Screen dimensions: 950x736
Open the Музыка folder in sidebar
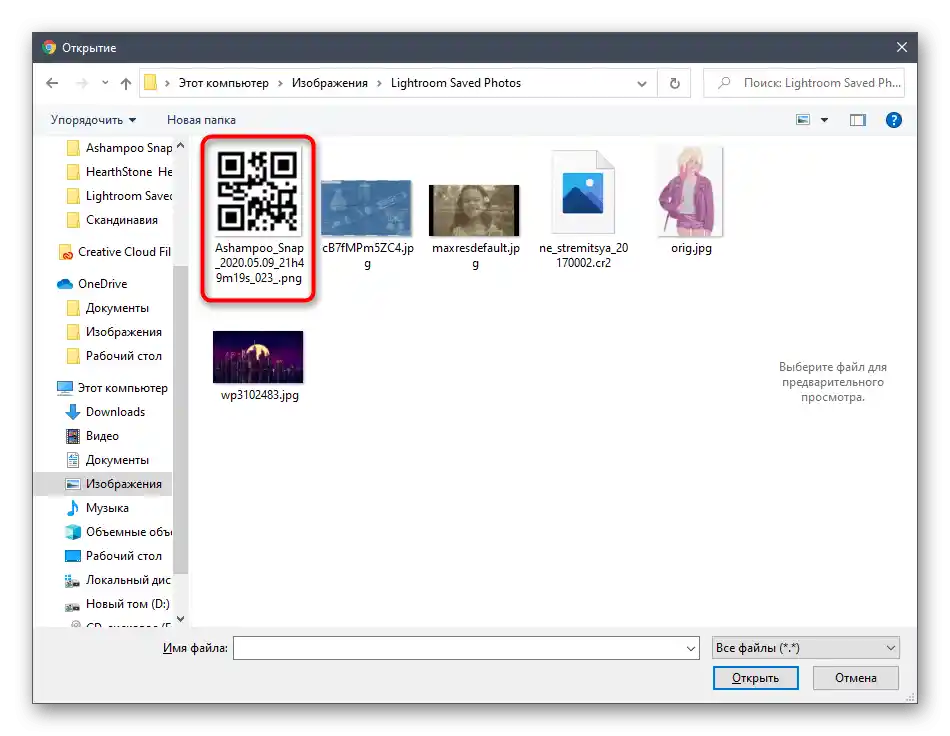107,508
